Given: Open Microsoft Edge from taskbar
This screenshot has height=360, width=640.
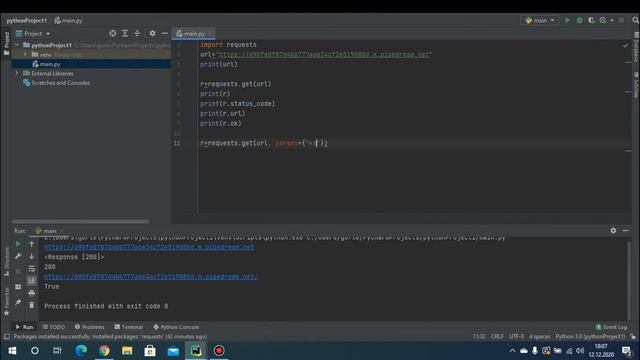Looking at the screenshot, I should point(81,351).
